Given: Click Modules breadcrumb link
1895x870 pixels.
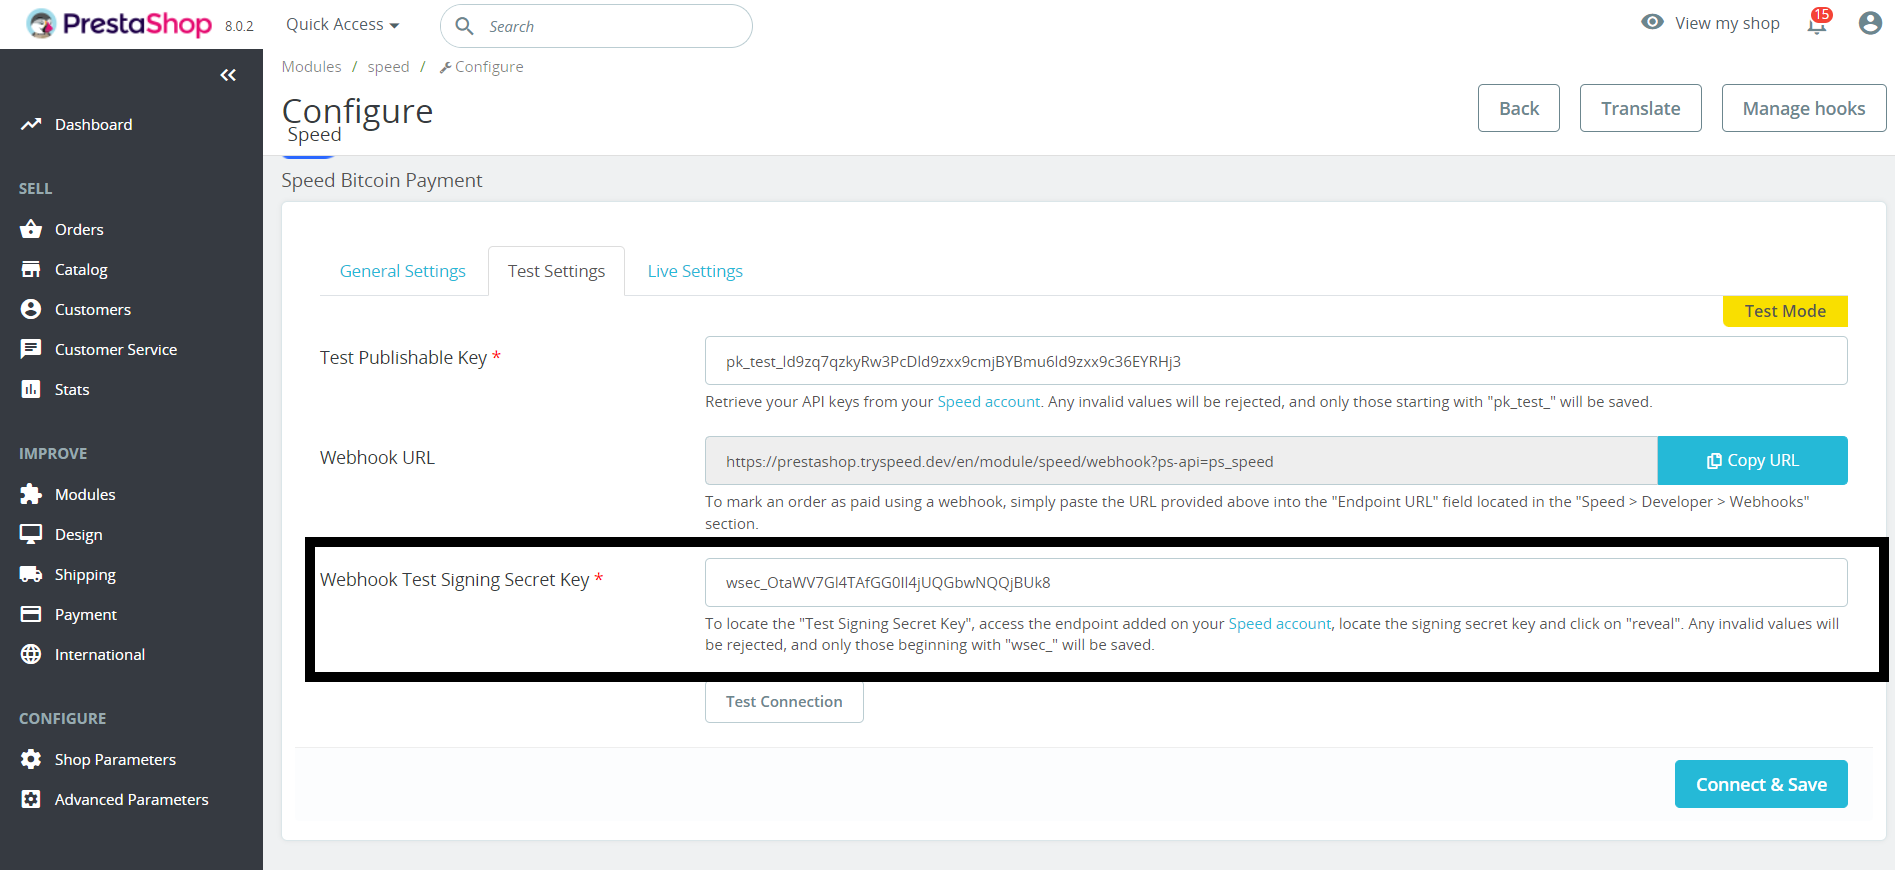Looking at the screenshot, I should pyautogui.click(x=311, y=66).
